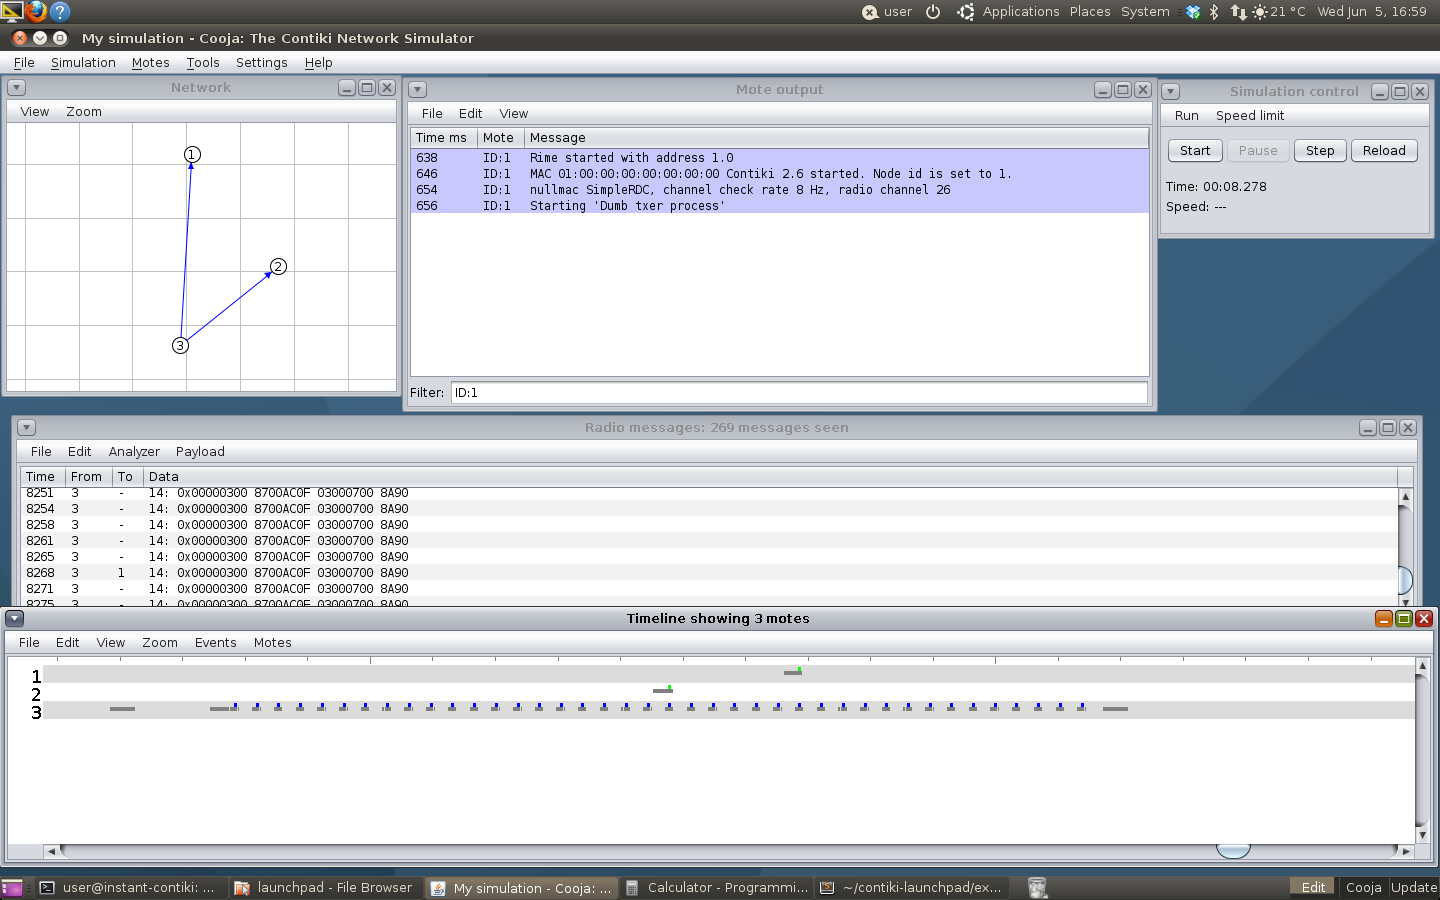Open the Firefox launcher in top panel
Image resolution: width=1440 pixels, height=900 pixels.
coord(36,11)
